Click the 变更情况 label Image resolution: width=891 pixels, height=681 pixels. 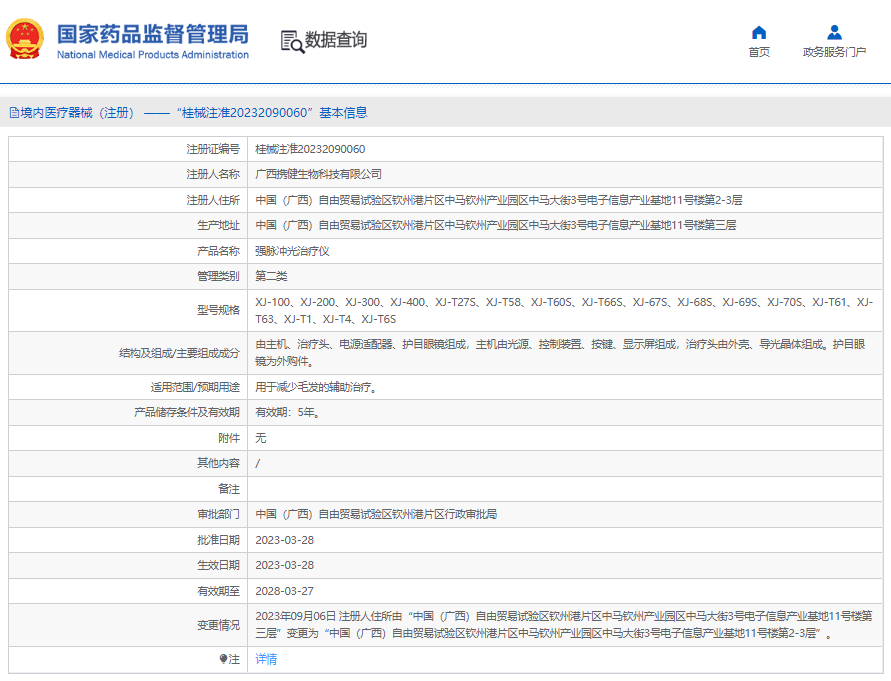click(218, 625)
